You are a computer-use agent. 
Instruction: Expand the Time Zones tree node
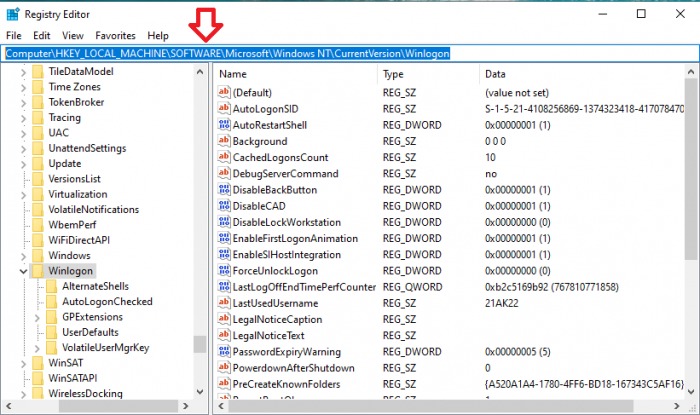pos(23,87)
